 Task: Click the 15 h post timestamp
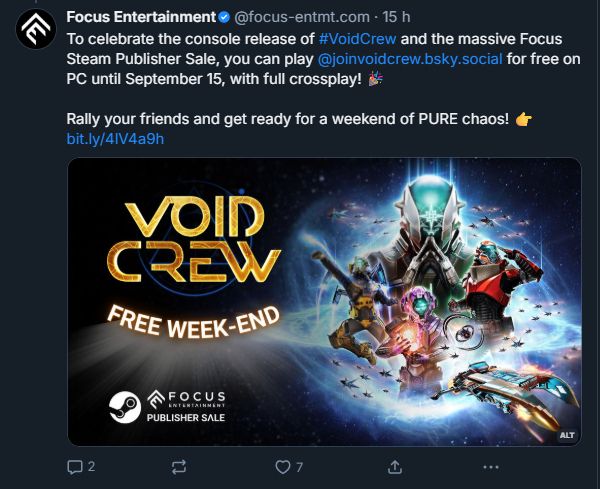click(x=396, y=17)
